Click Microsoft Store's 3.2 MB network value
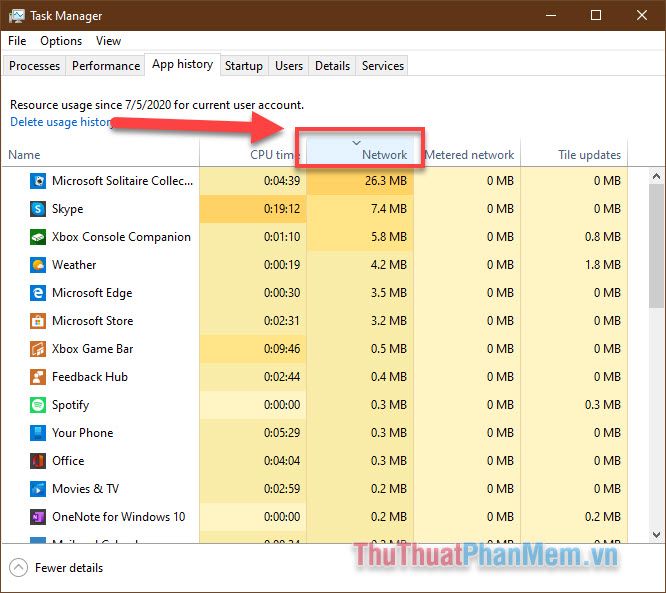This screenshot has width=666, height=593. (x=389, y=321)
